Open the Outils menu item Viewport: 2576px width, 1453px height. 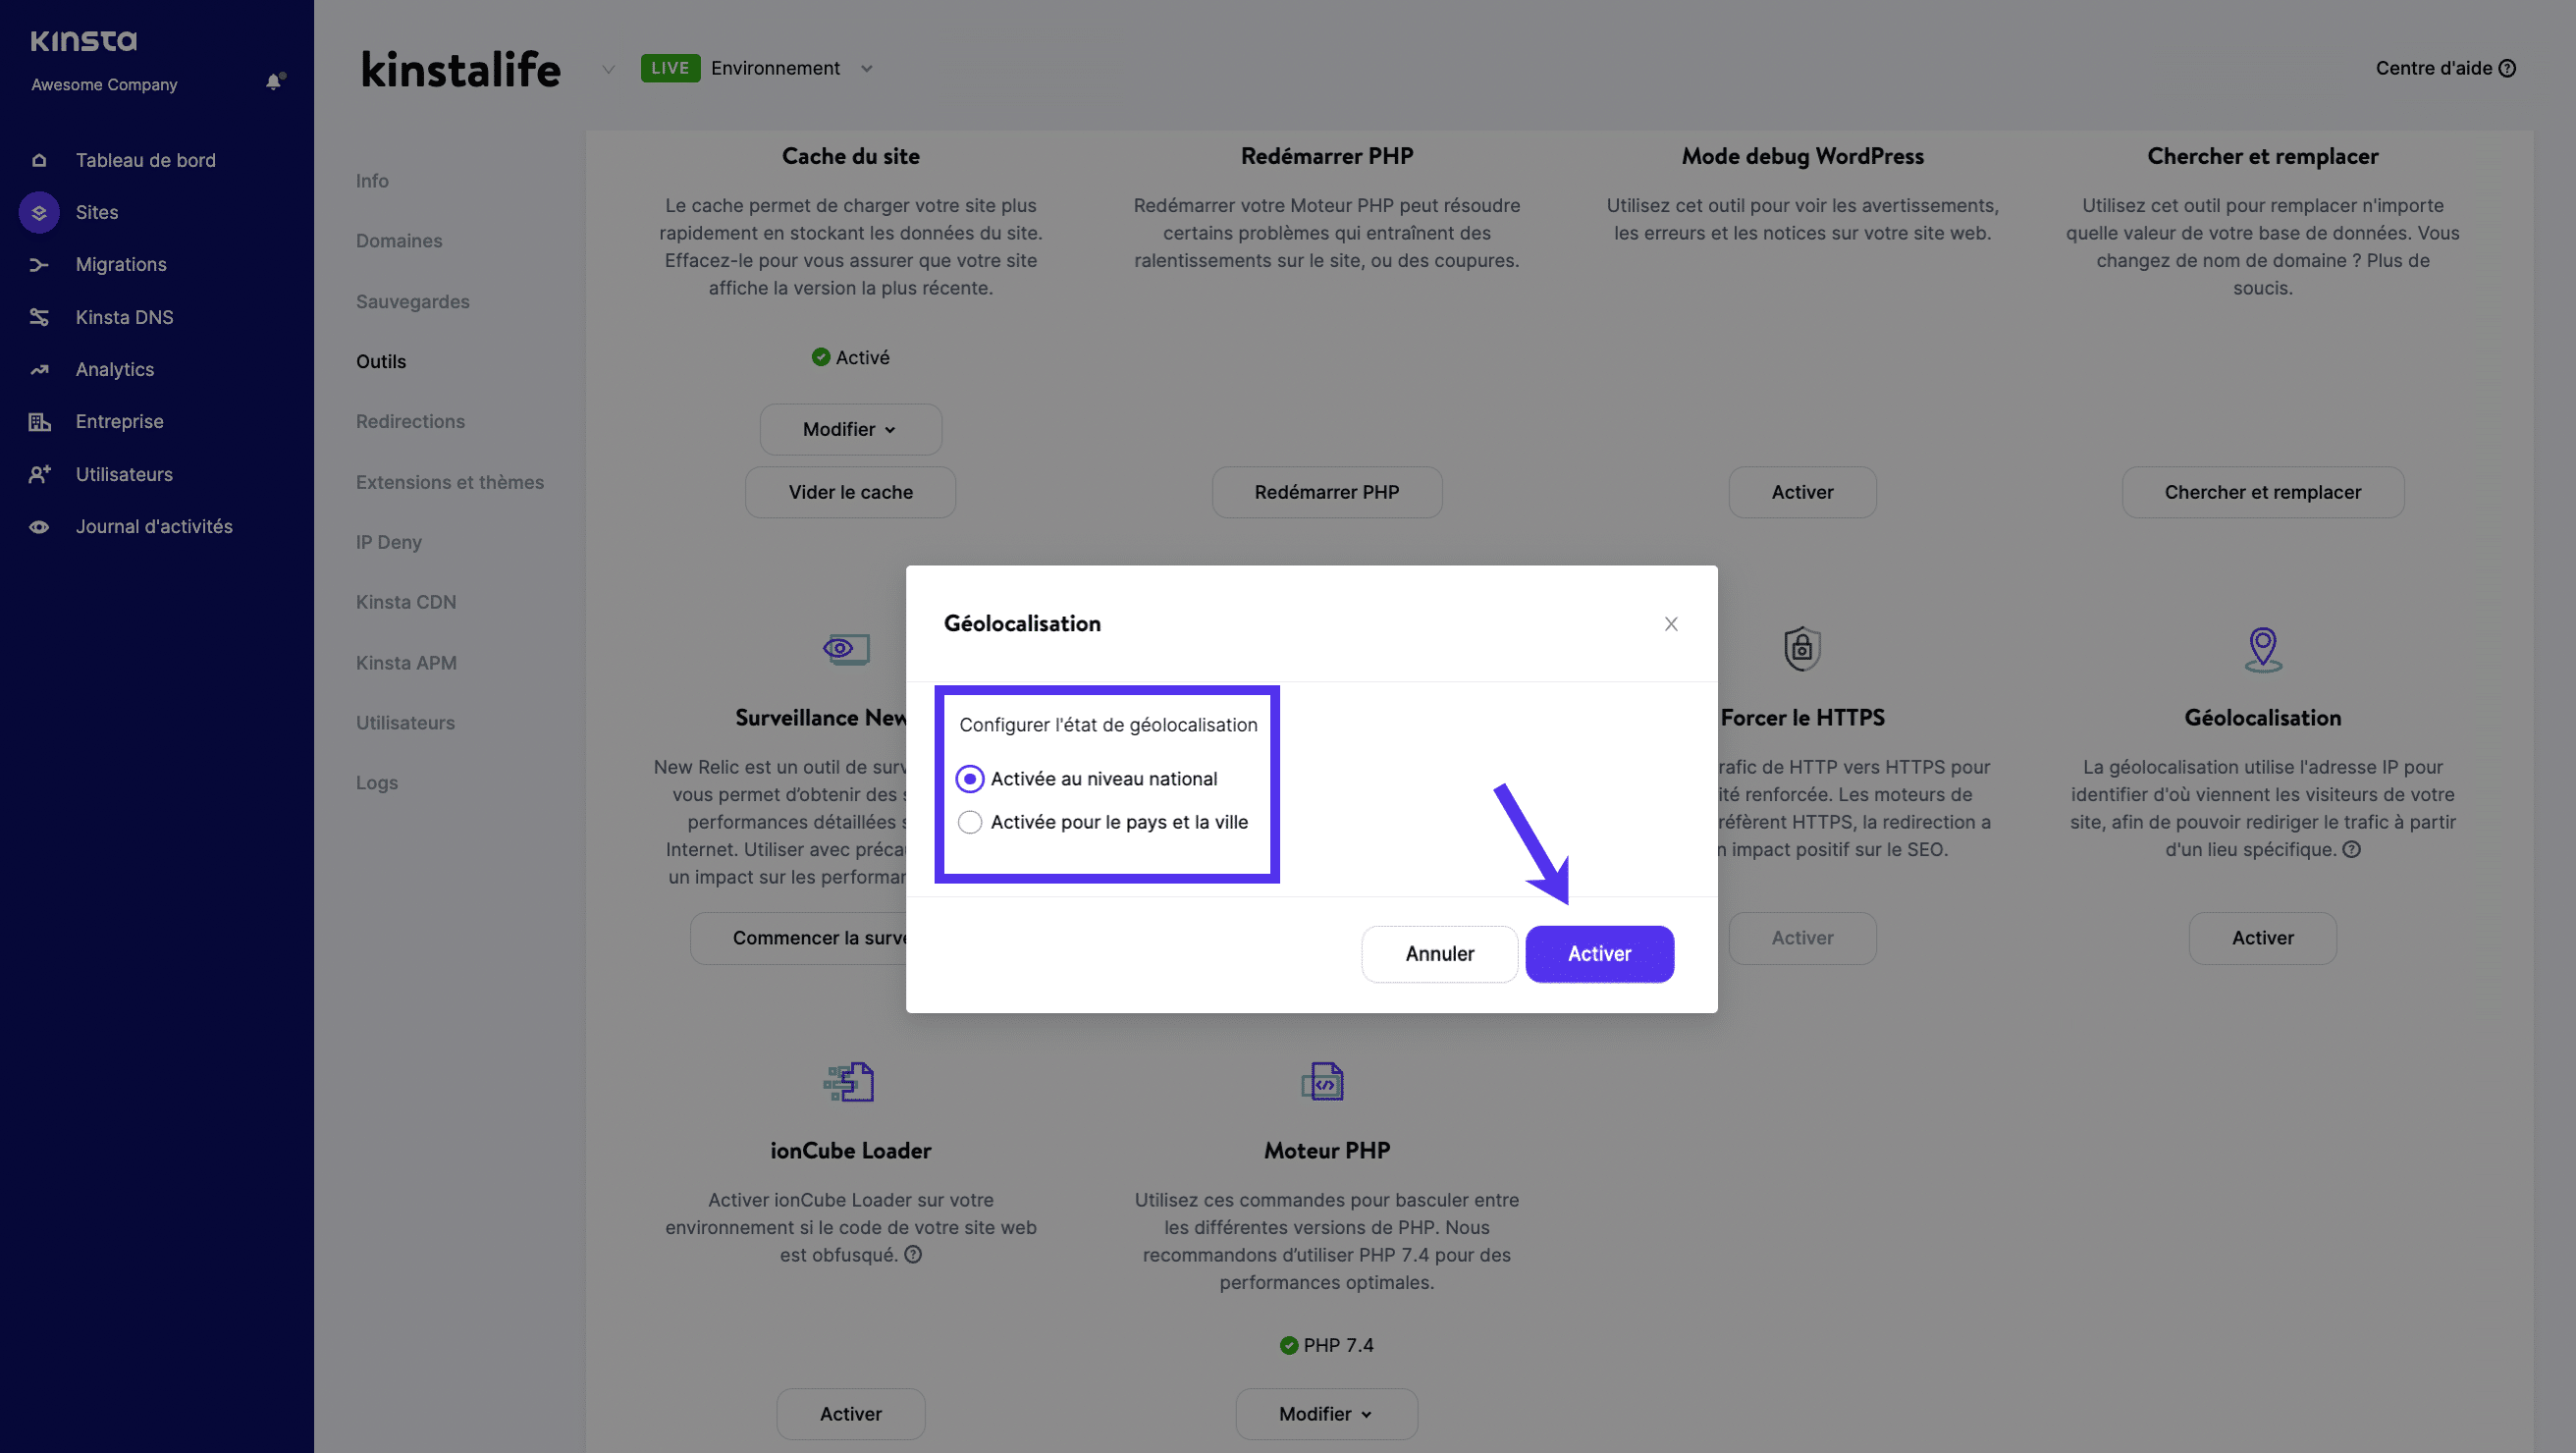[380, 363]
